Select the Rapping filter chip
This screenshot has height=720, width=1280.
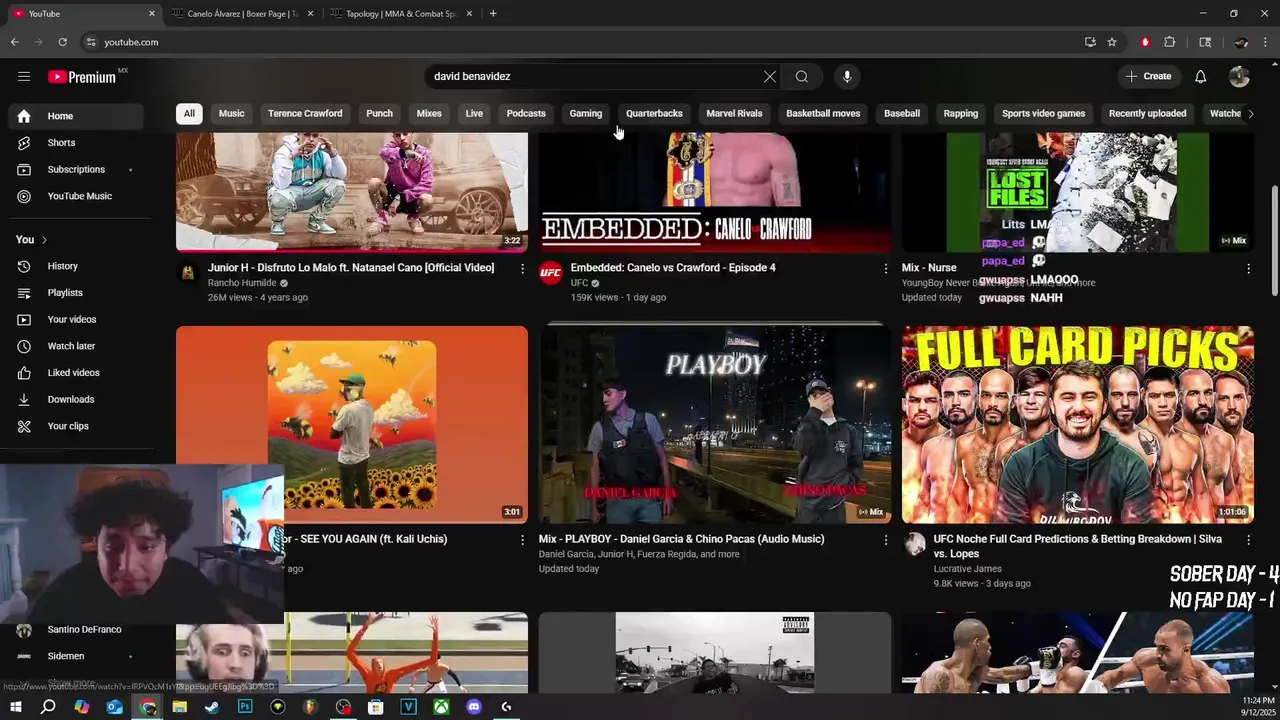(961, 114)
